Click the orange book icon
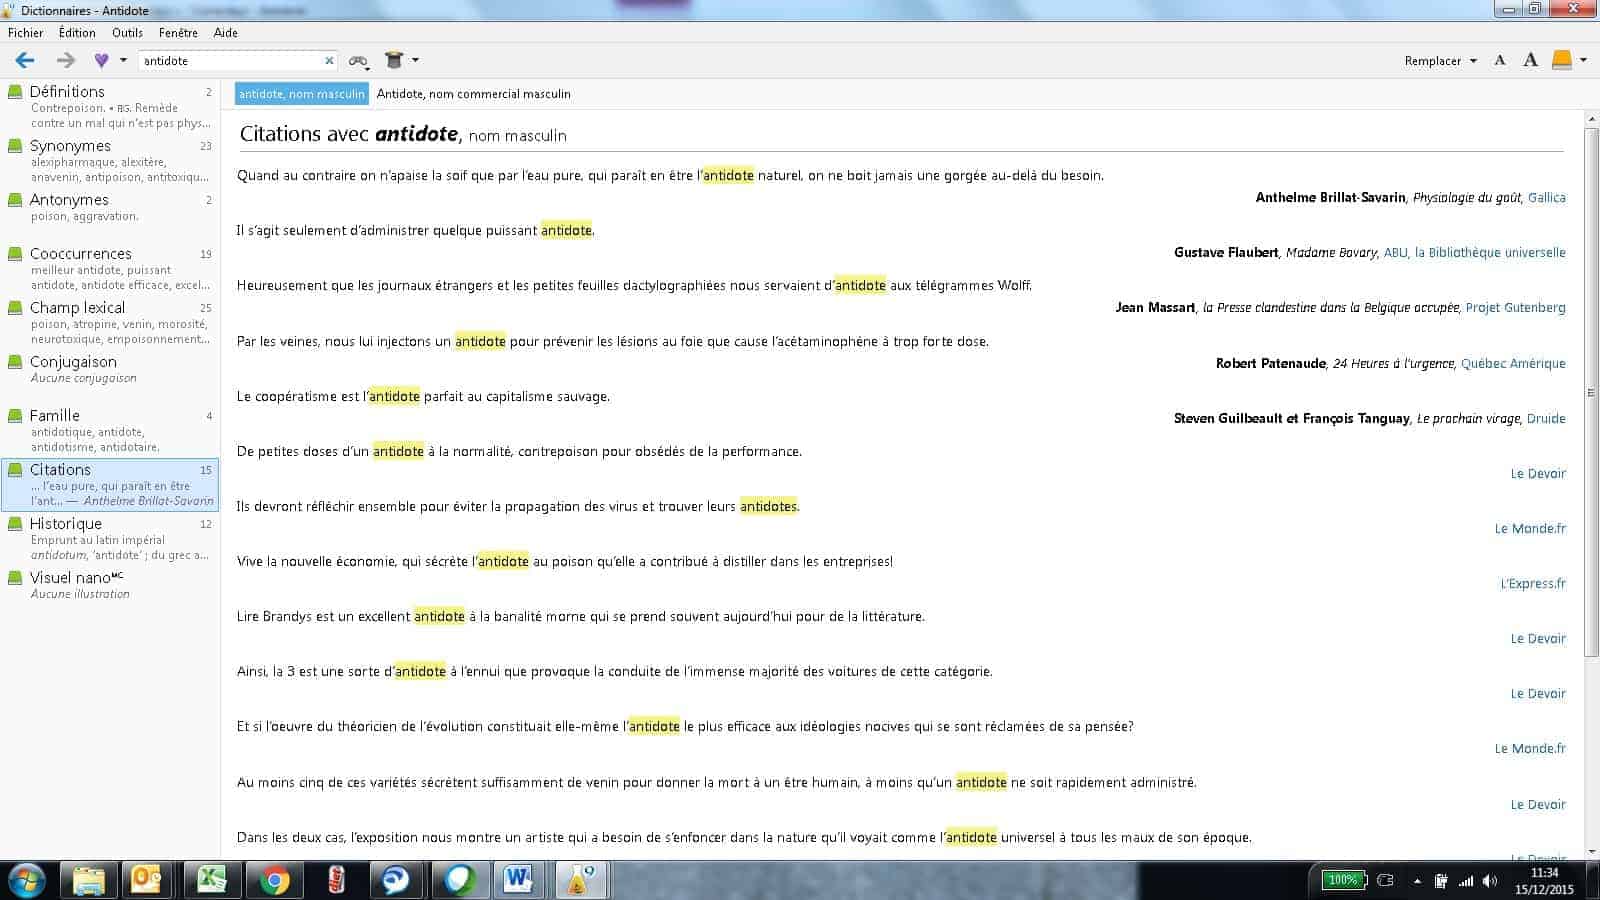Screen dimensions: 1600x900 (x=1561, y=61)
